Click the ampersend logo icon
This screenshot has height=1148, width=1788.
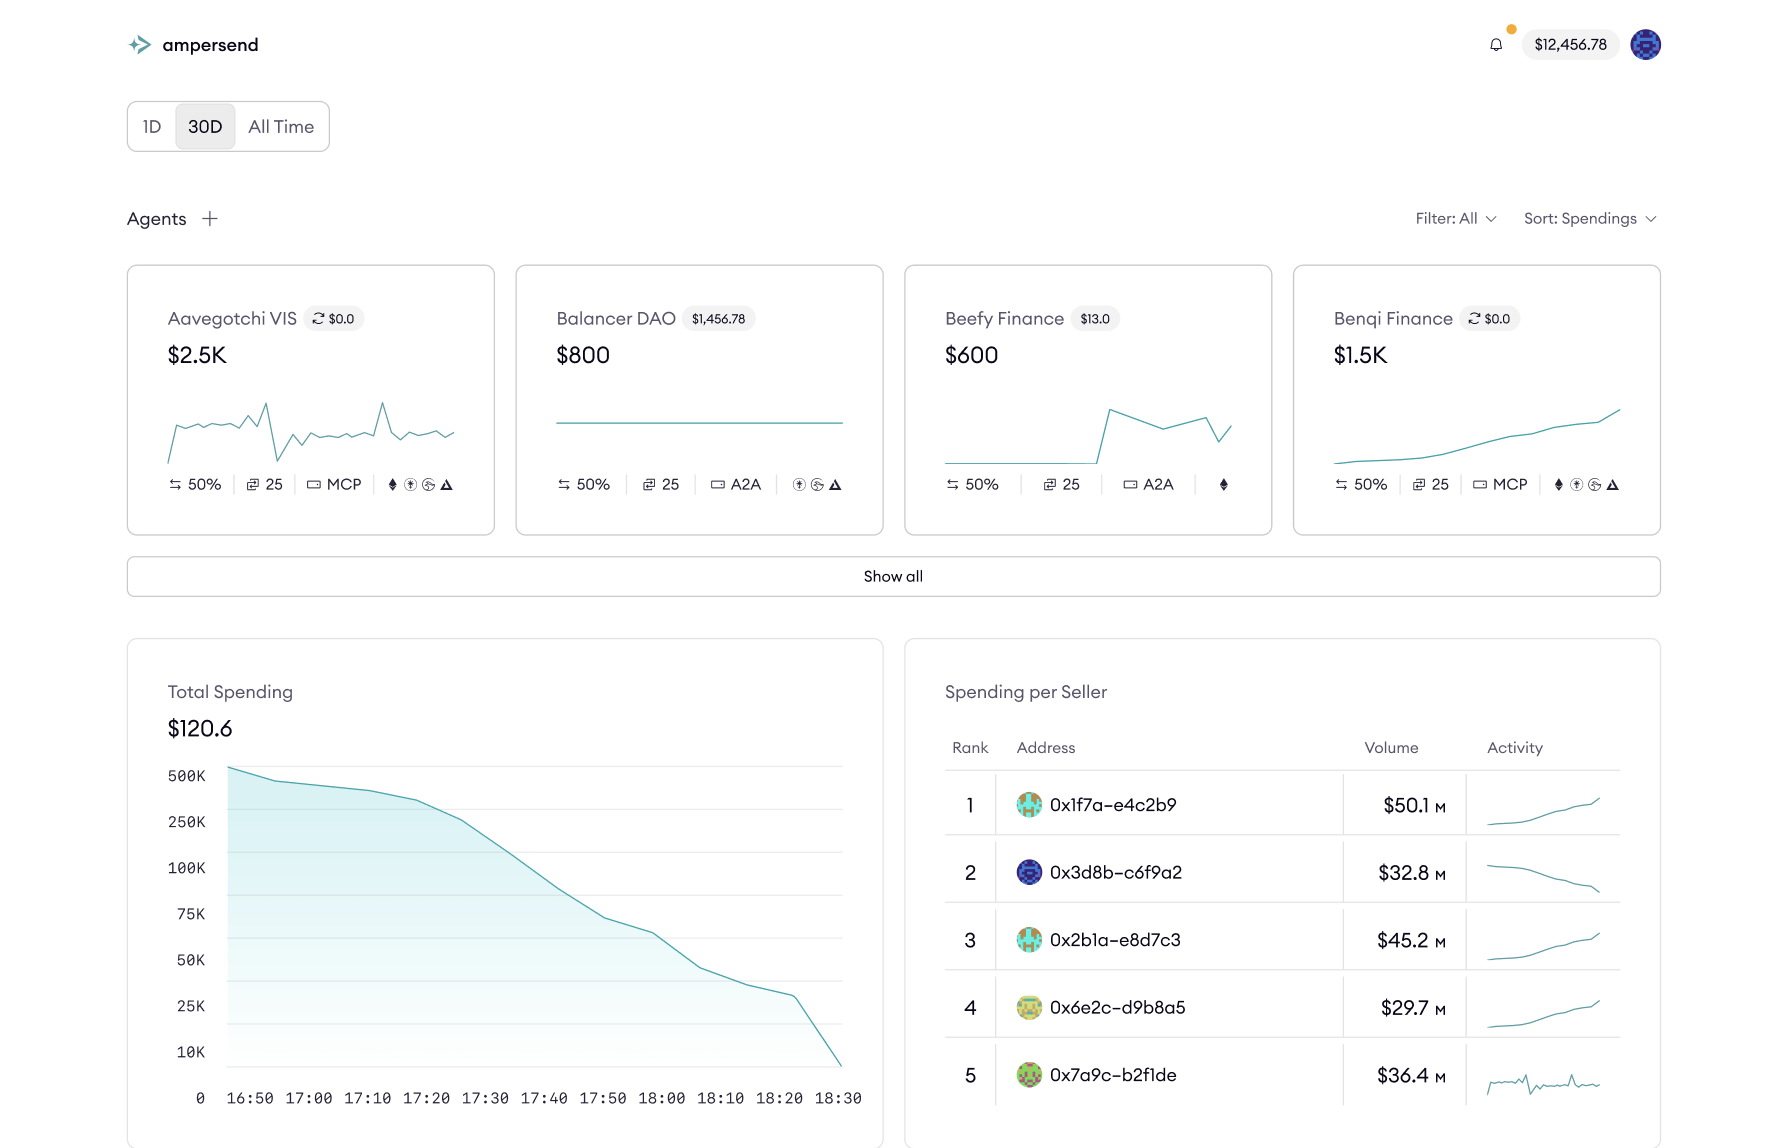pyautogui.click(x=139, y=44)
